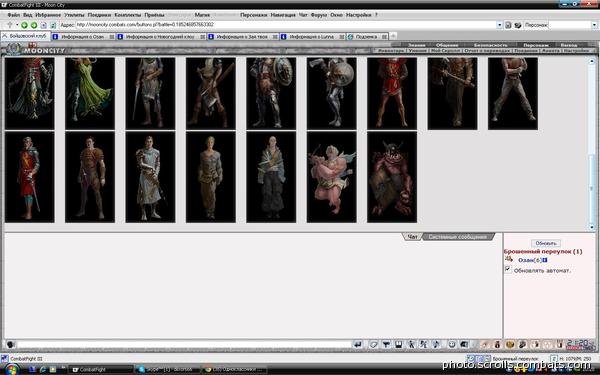Click the address bar URL field
600x375 pixels.
286,25
